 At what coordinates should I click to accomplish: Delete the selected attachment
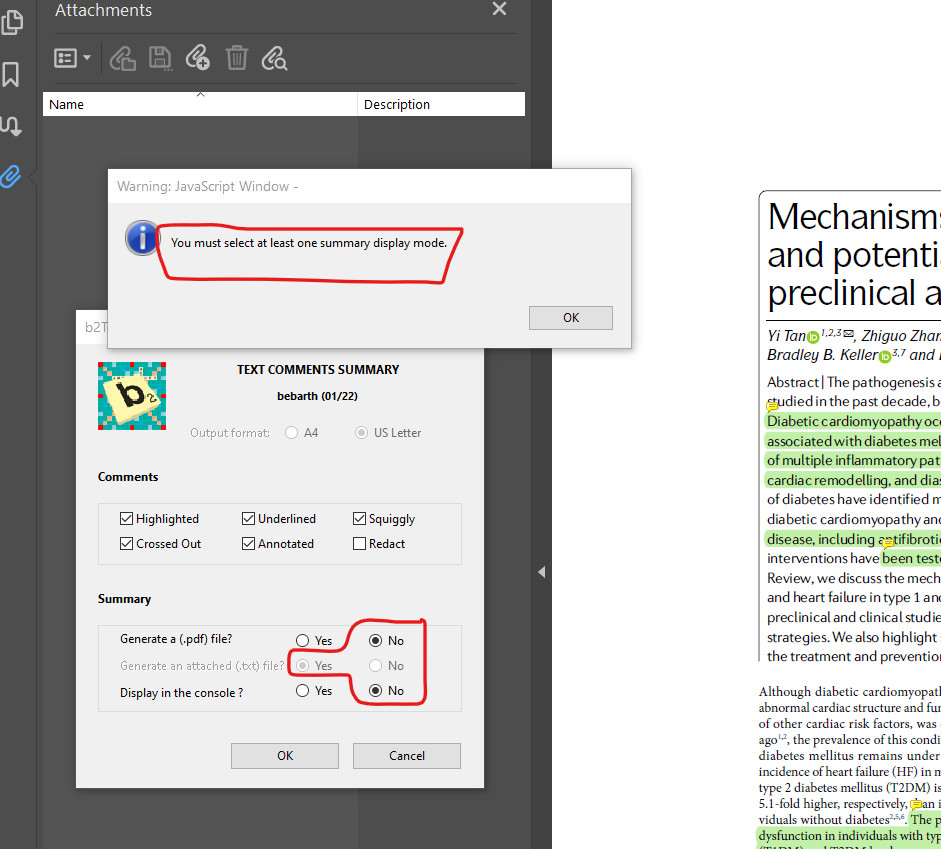click(x=237, y=58)
